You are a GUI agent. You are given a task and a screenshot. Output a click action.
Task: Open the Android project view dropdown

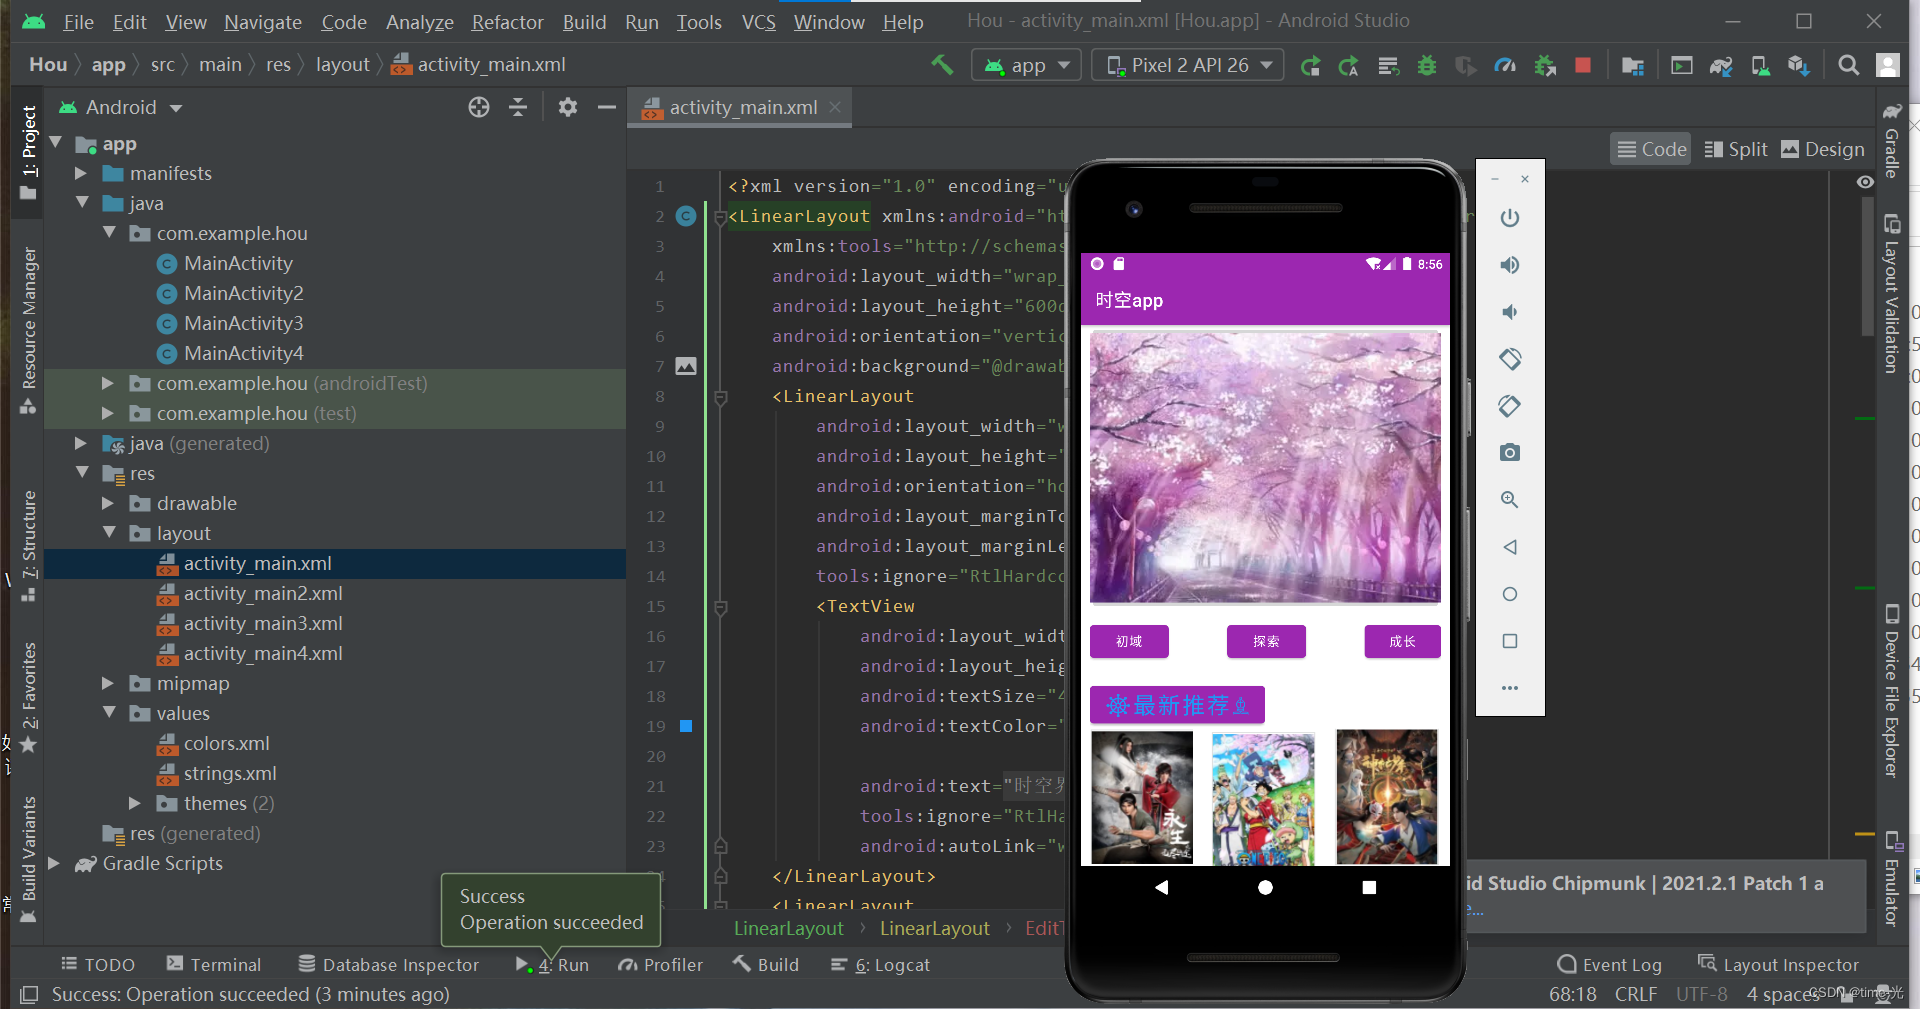click(121, 107)
